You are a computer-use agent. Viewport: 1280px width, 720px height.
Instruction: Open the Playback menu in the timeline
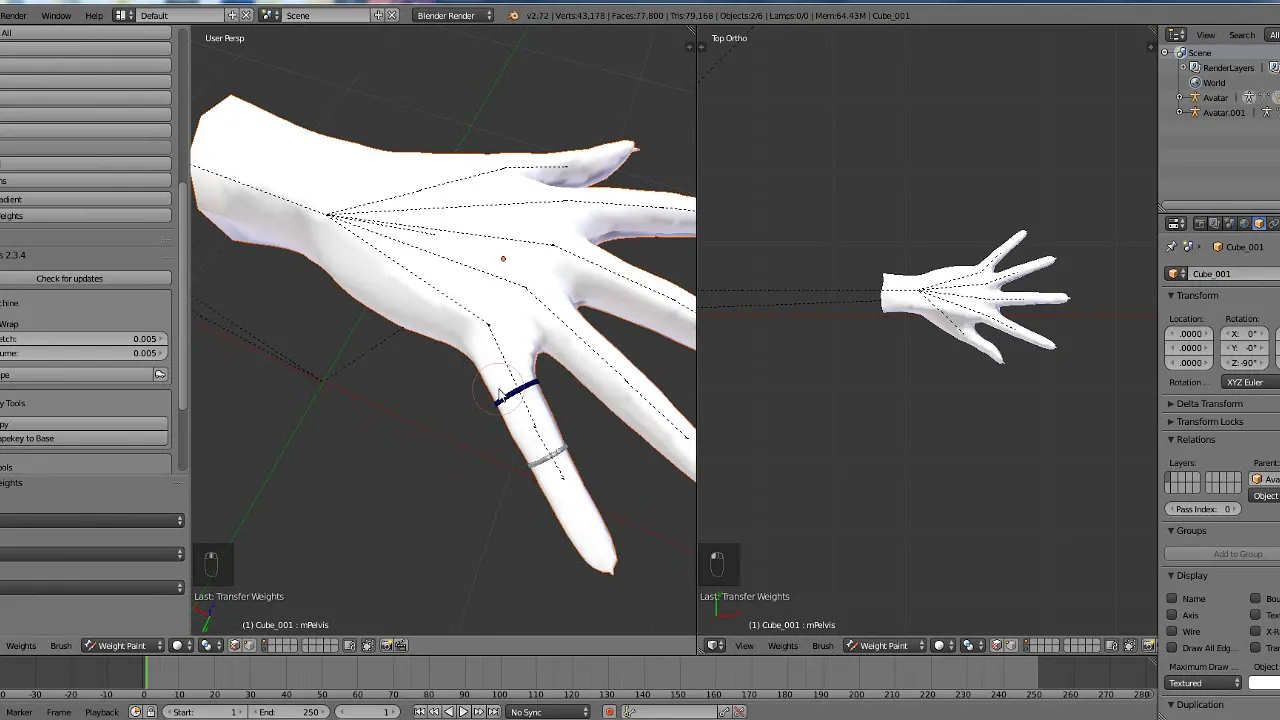[102, 712]
